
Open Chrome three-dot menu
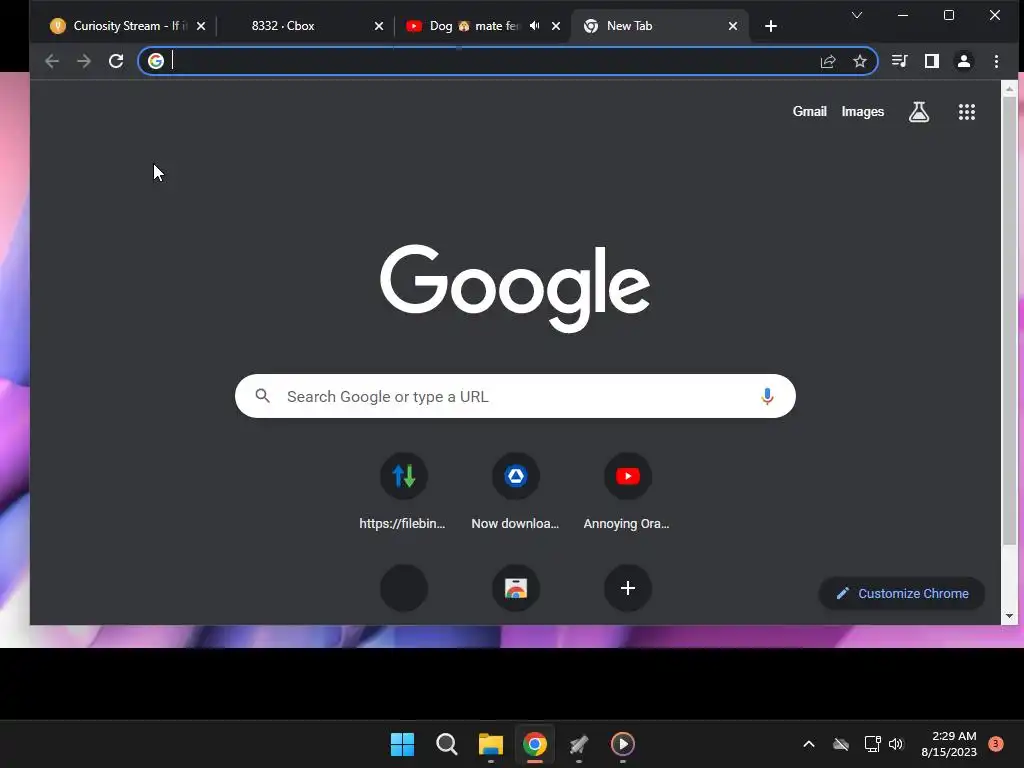996,61
